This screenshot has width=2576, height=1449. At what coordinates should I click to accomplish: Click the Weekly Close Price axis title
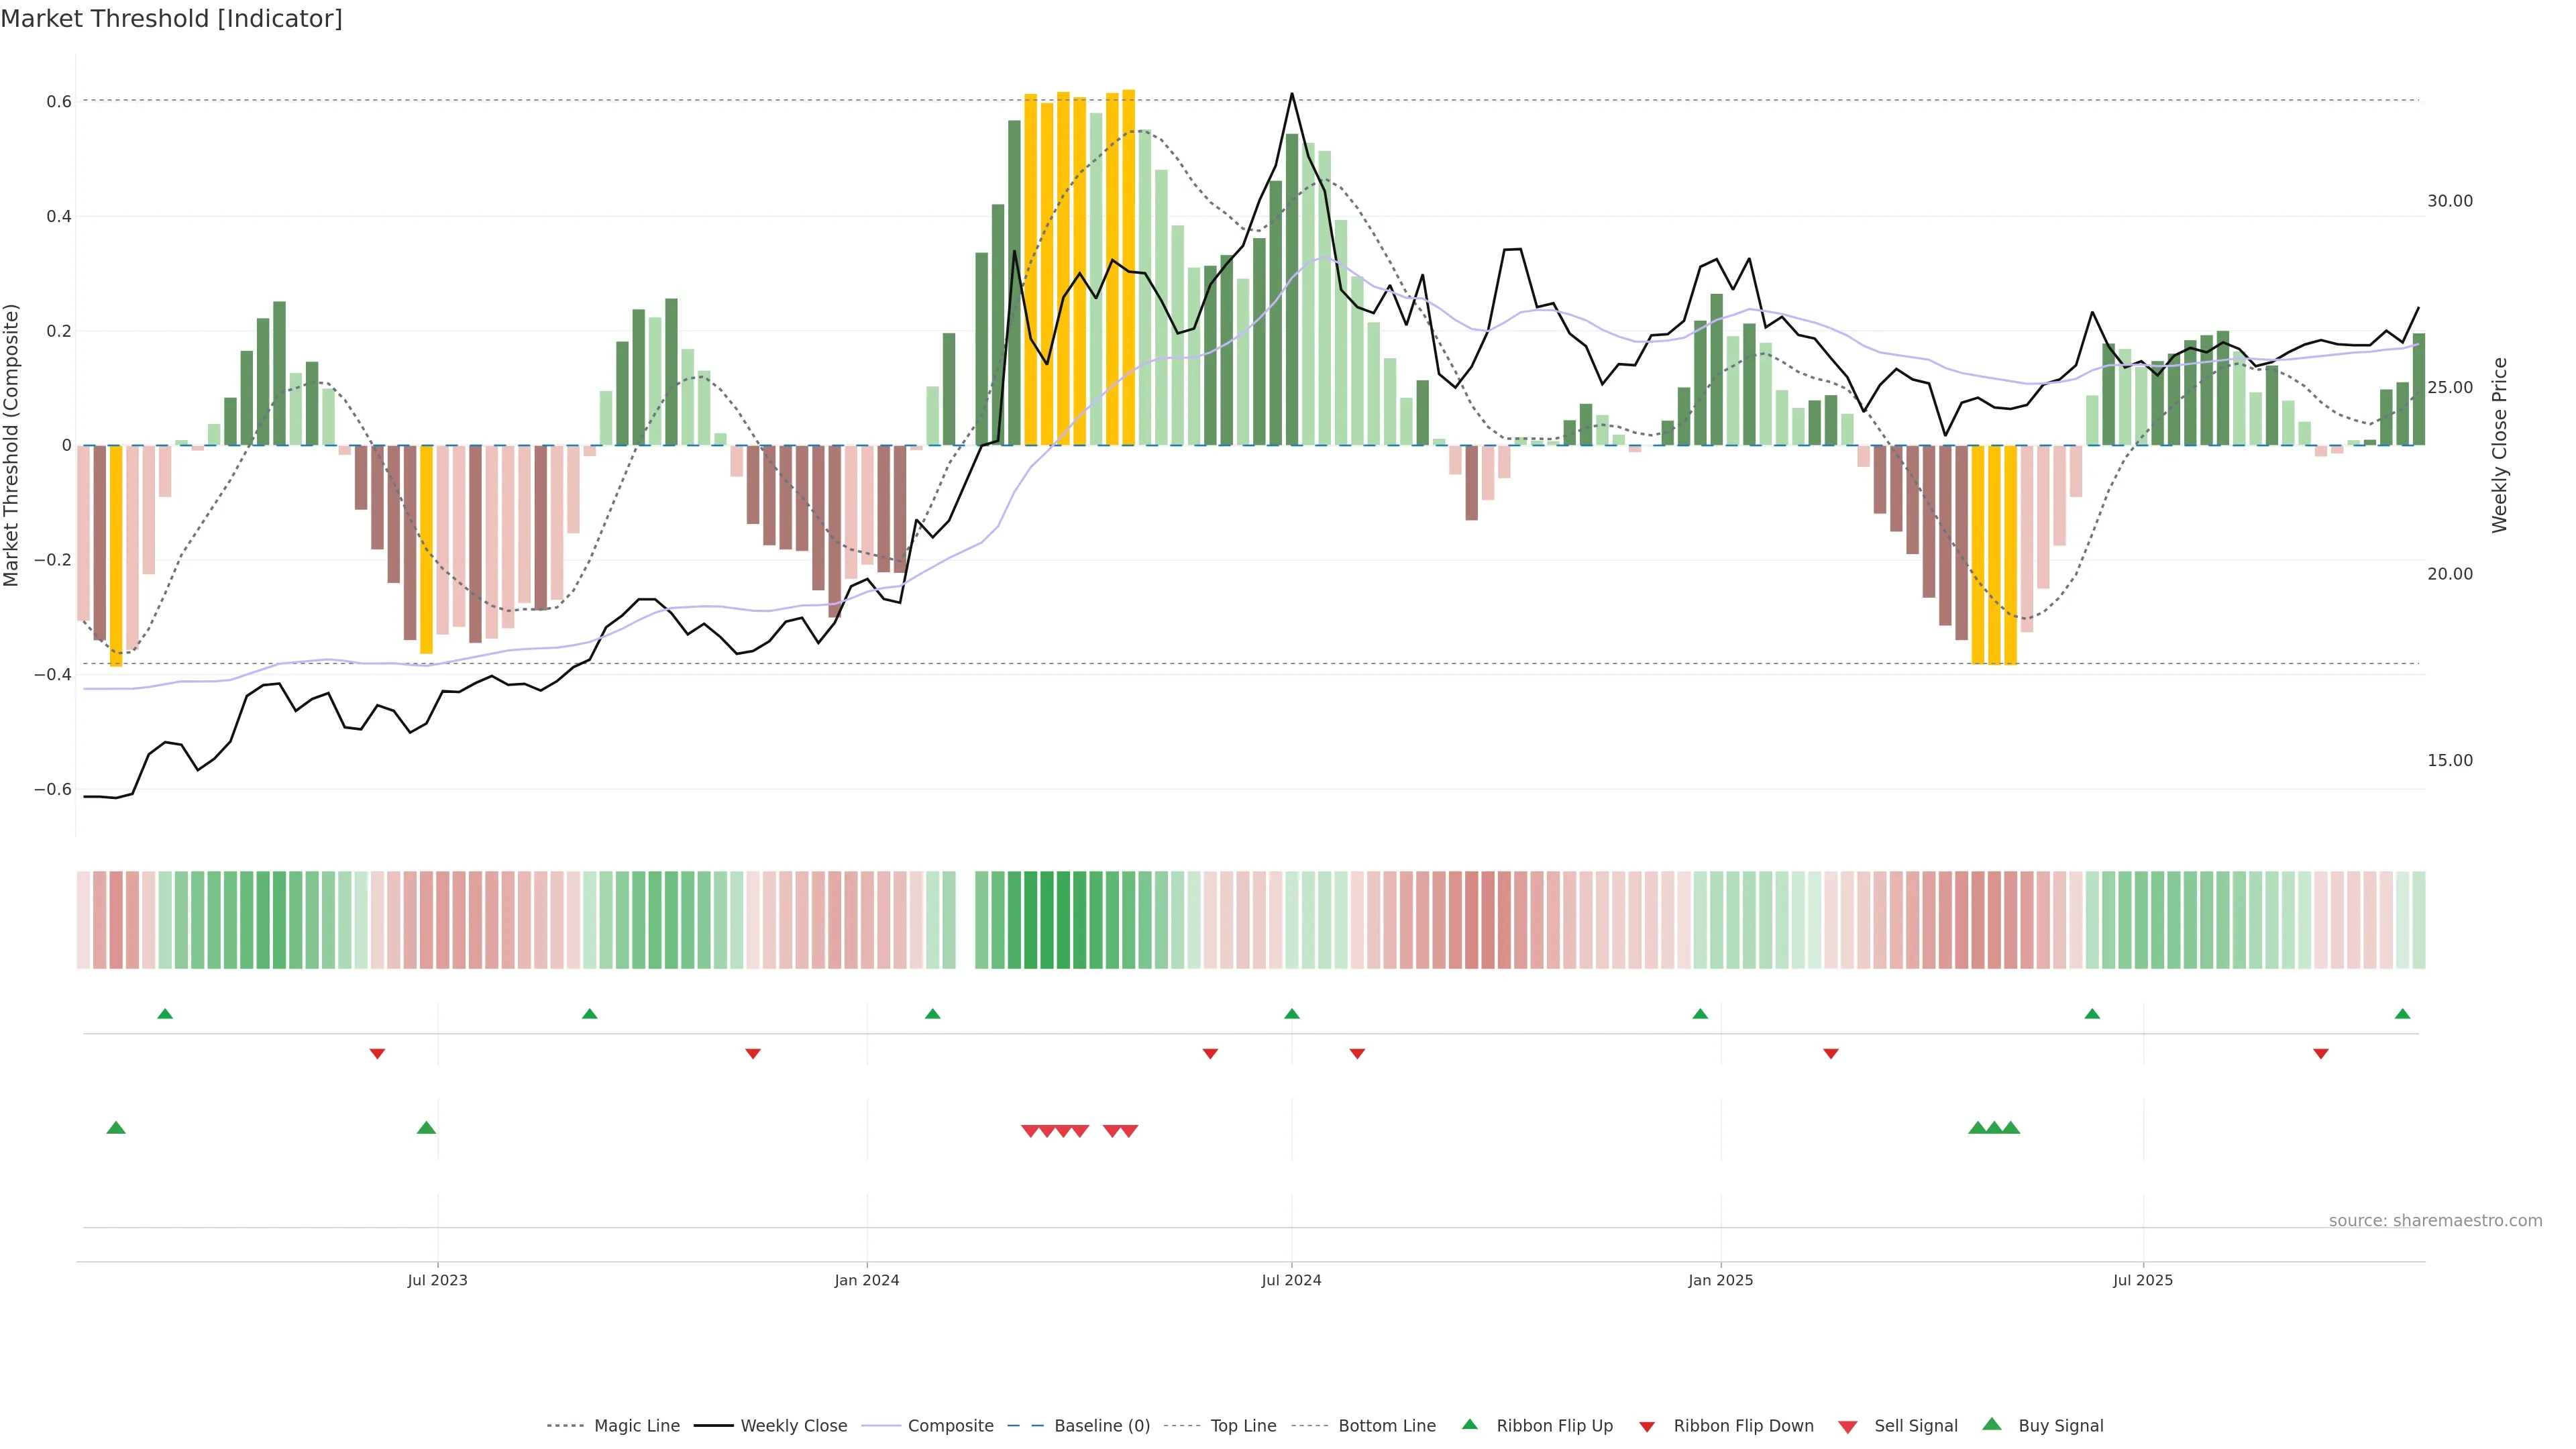click(2499, 445)
